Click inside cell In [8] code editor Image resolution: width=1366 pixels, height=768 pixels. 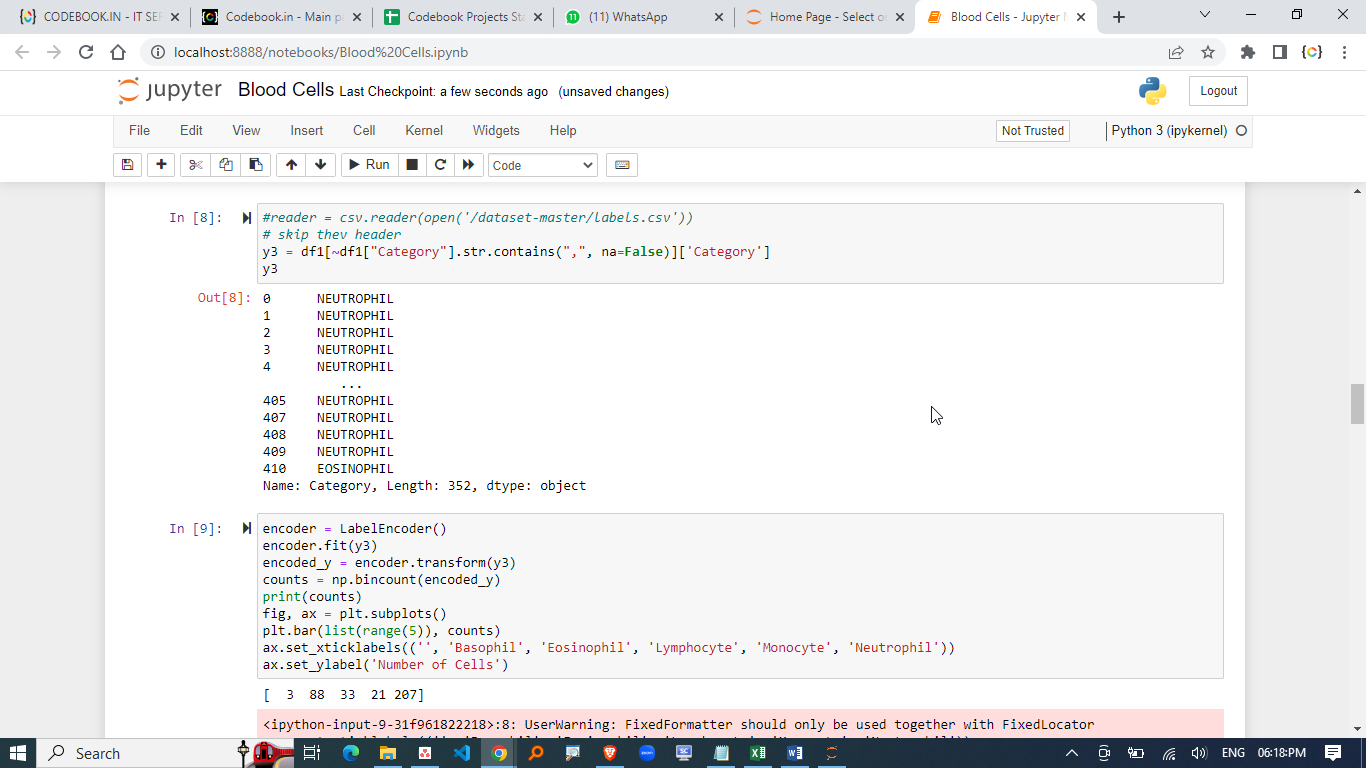pos(739,243)
